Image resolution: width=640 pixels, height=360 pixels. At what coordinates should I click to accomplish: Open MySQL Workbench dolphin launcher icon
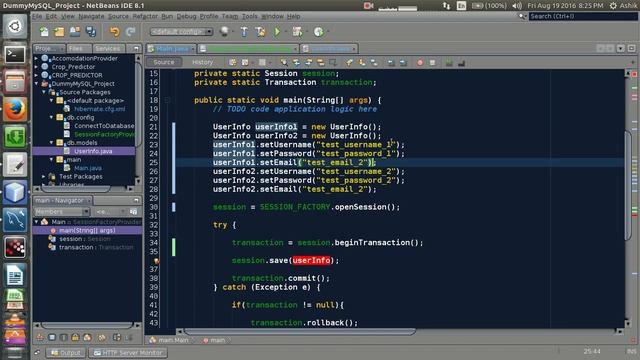[x=15, y=220]
